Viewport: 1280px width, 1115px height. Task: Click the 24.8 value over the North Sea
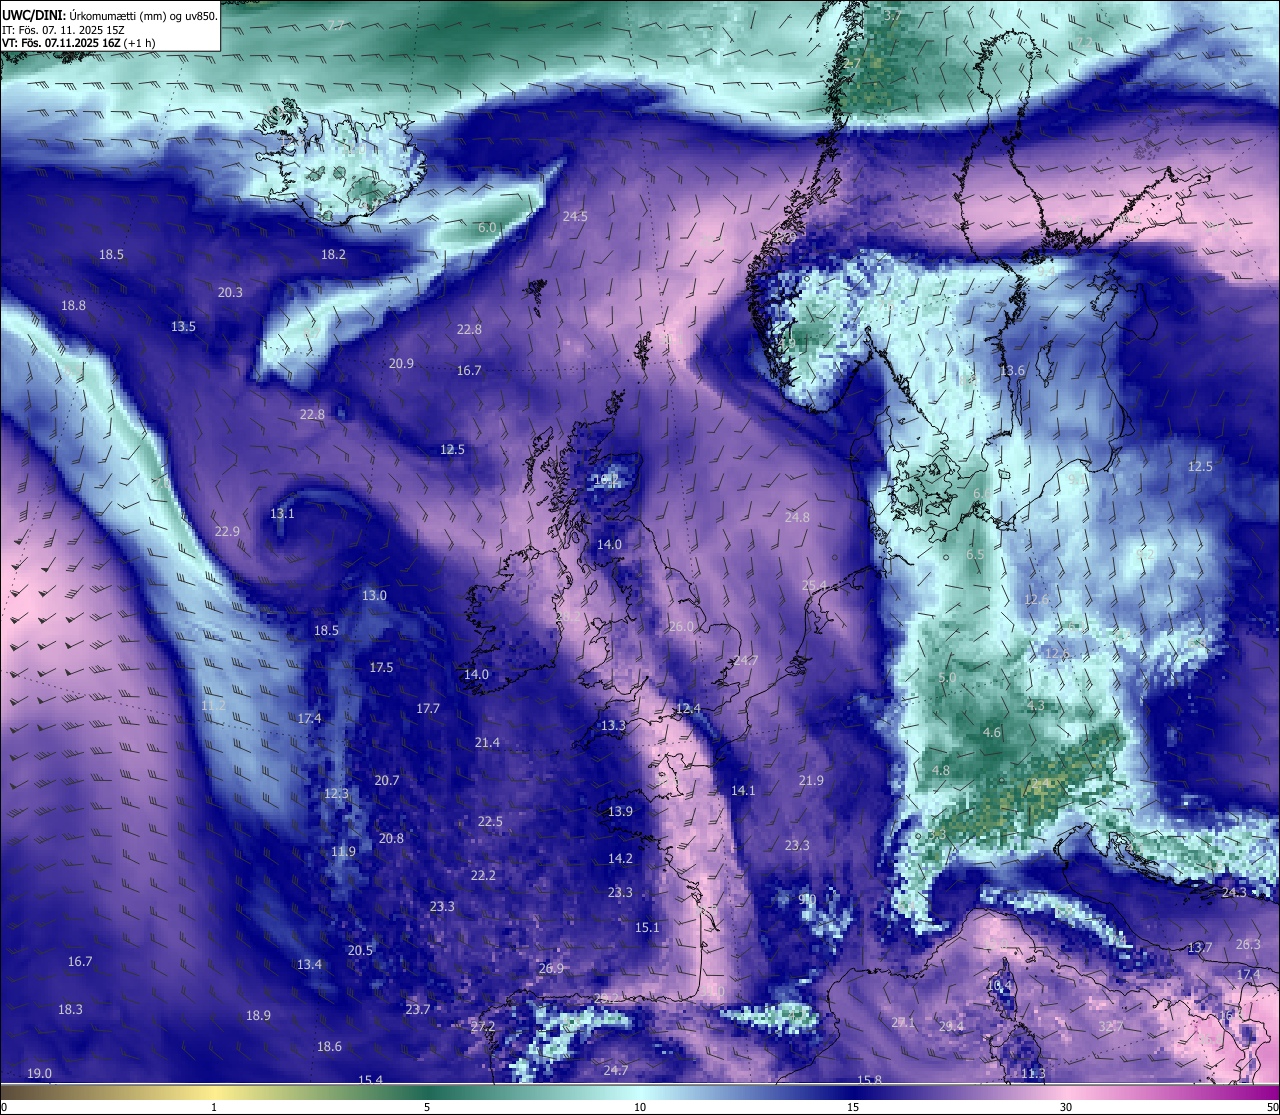pyautogui.click(x=797, y=518)
